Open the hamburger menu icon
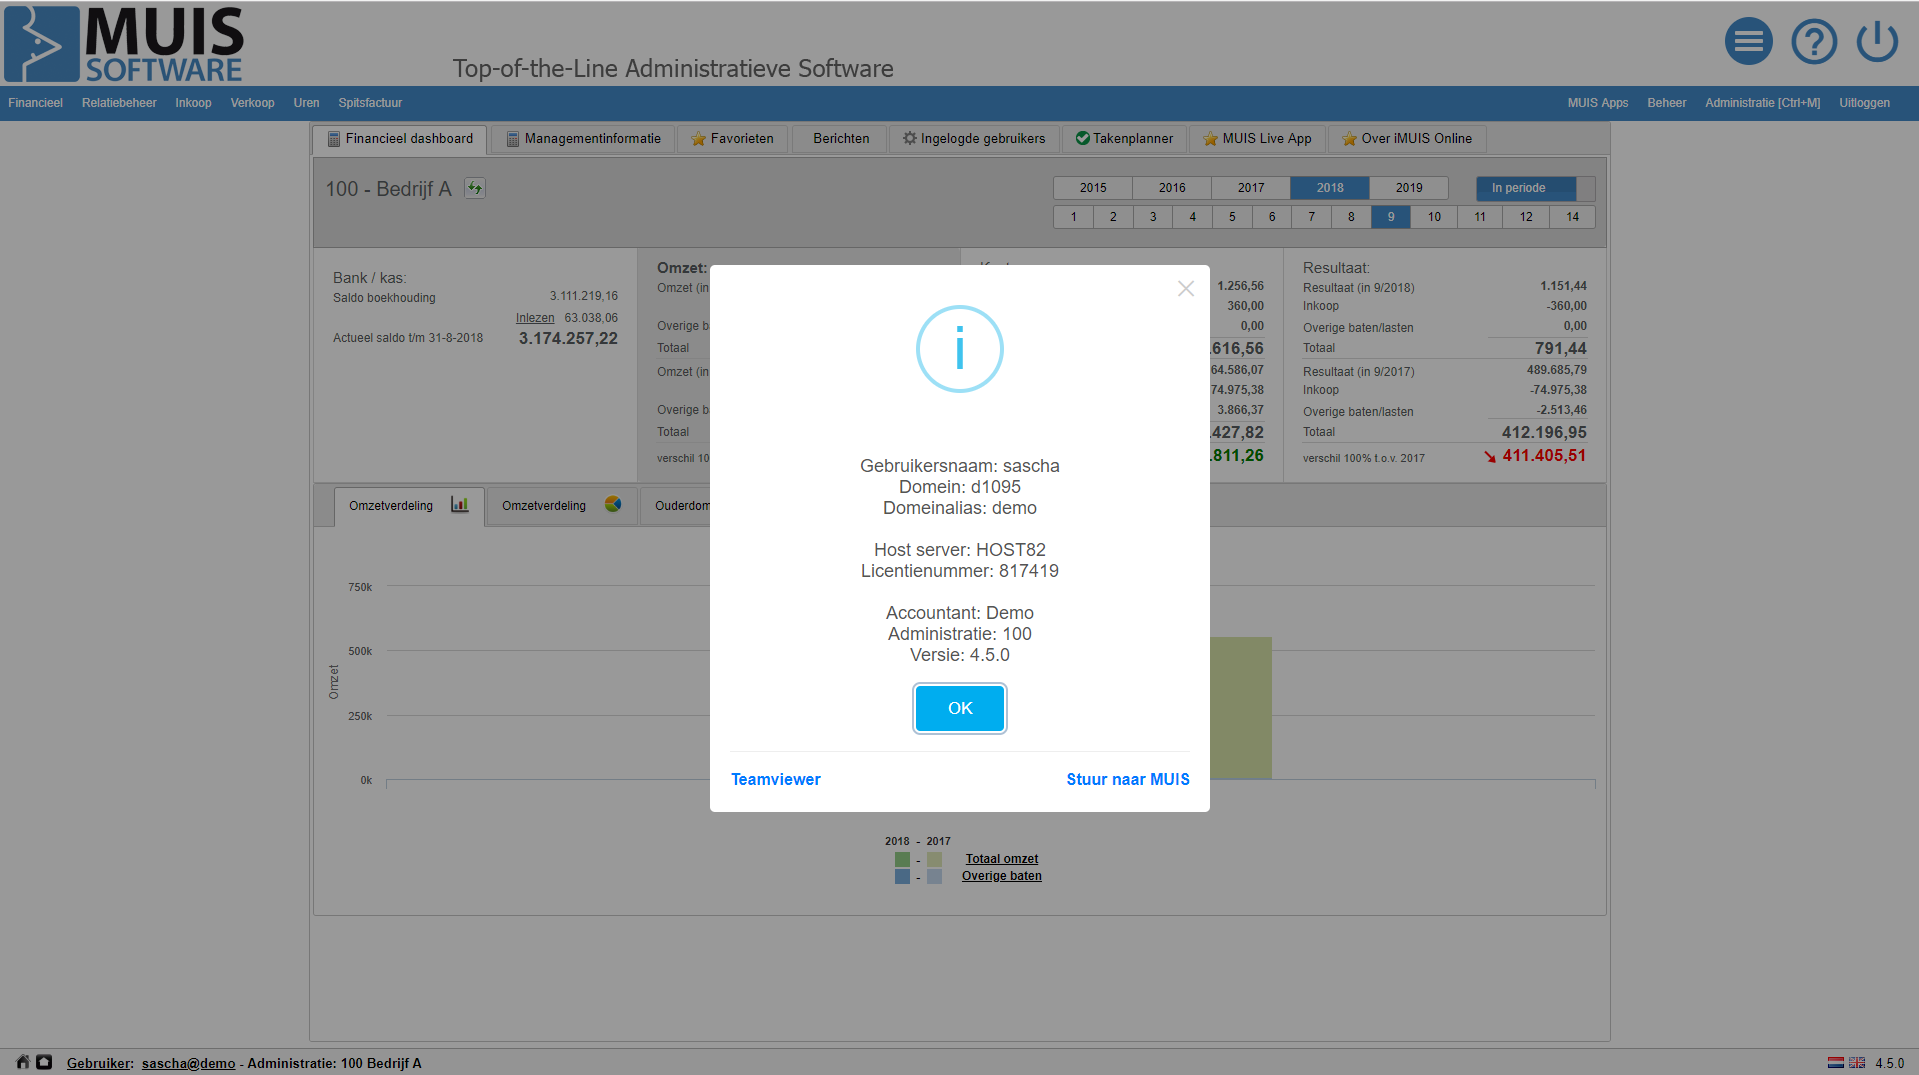The image size is (1919, 1075). click(1748, 42)
